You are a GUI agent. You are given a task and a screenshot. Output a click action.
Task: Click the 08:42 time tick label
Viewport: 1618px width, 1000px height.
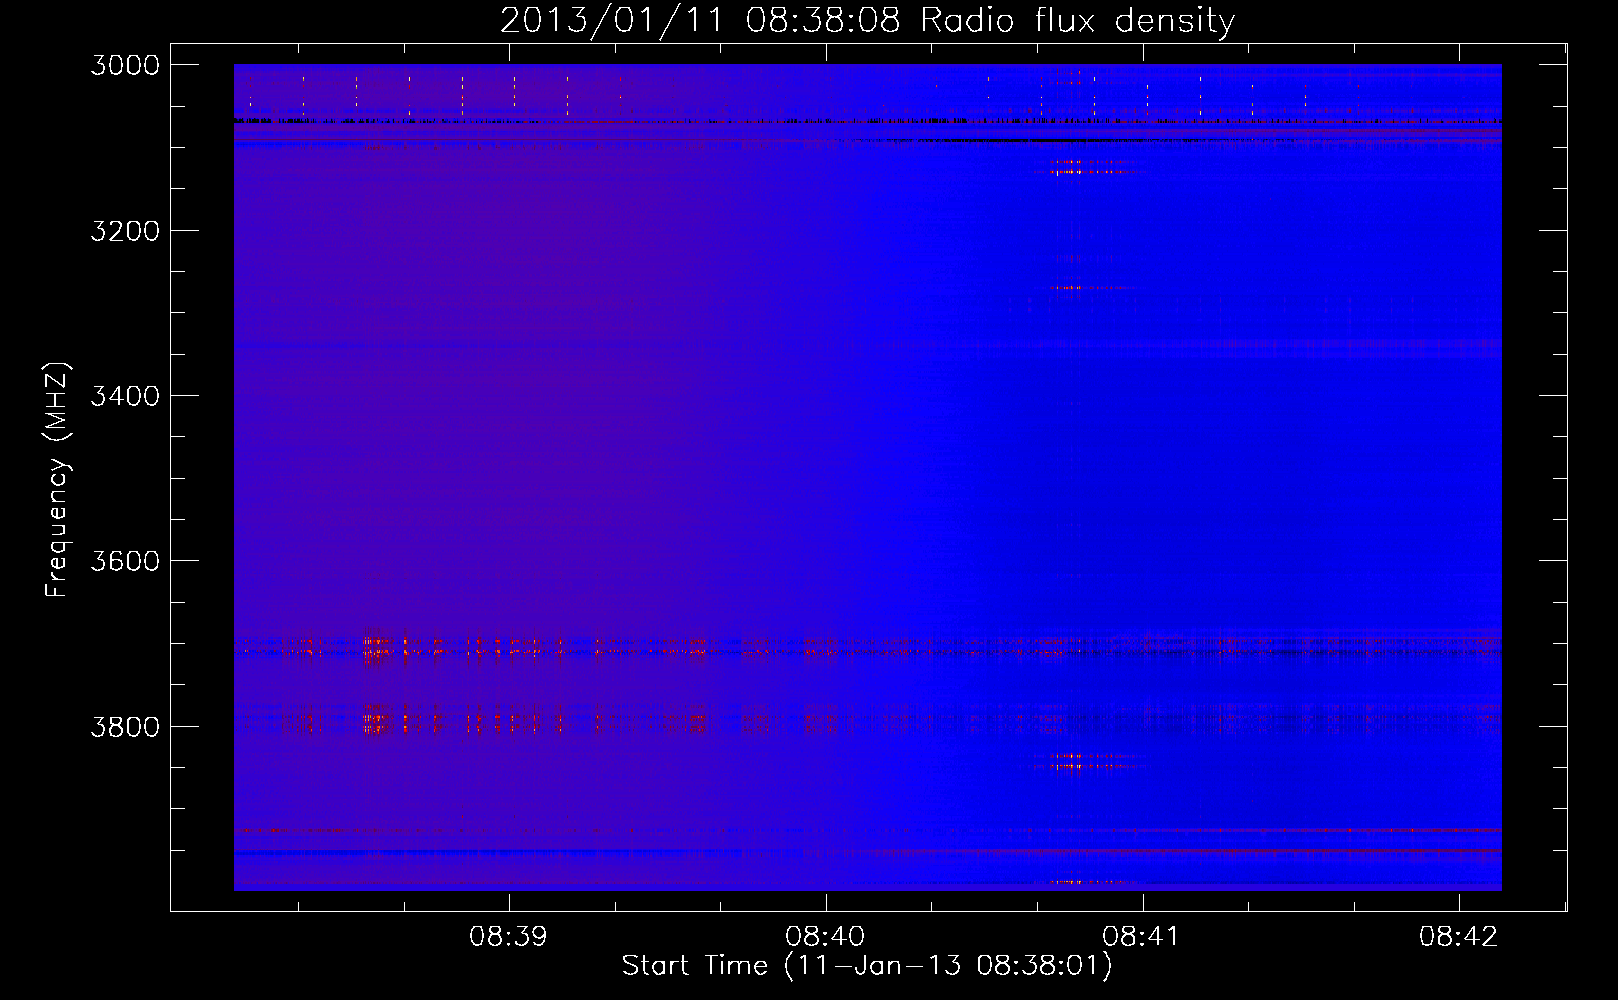[1459, 936]
